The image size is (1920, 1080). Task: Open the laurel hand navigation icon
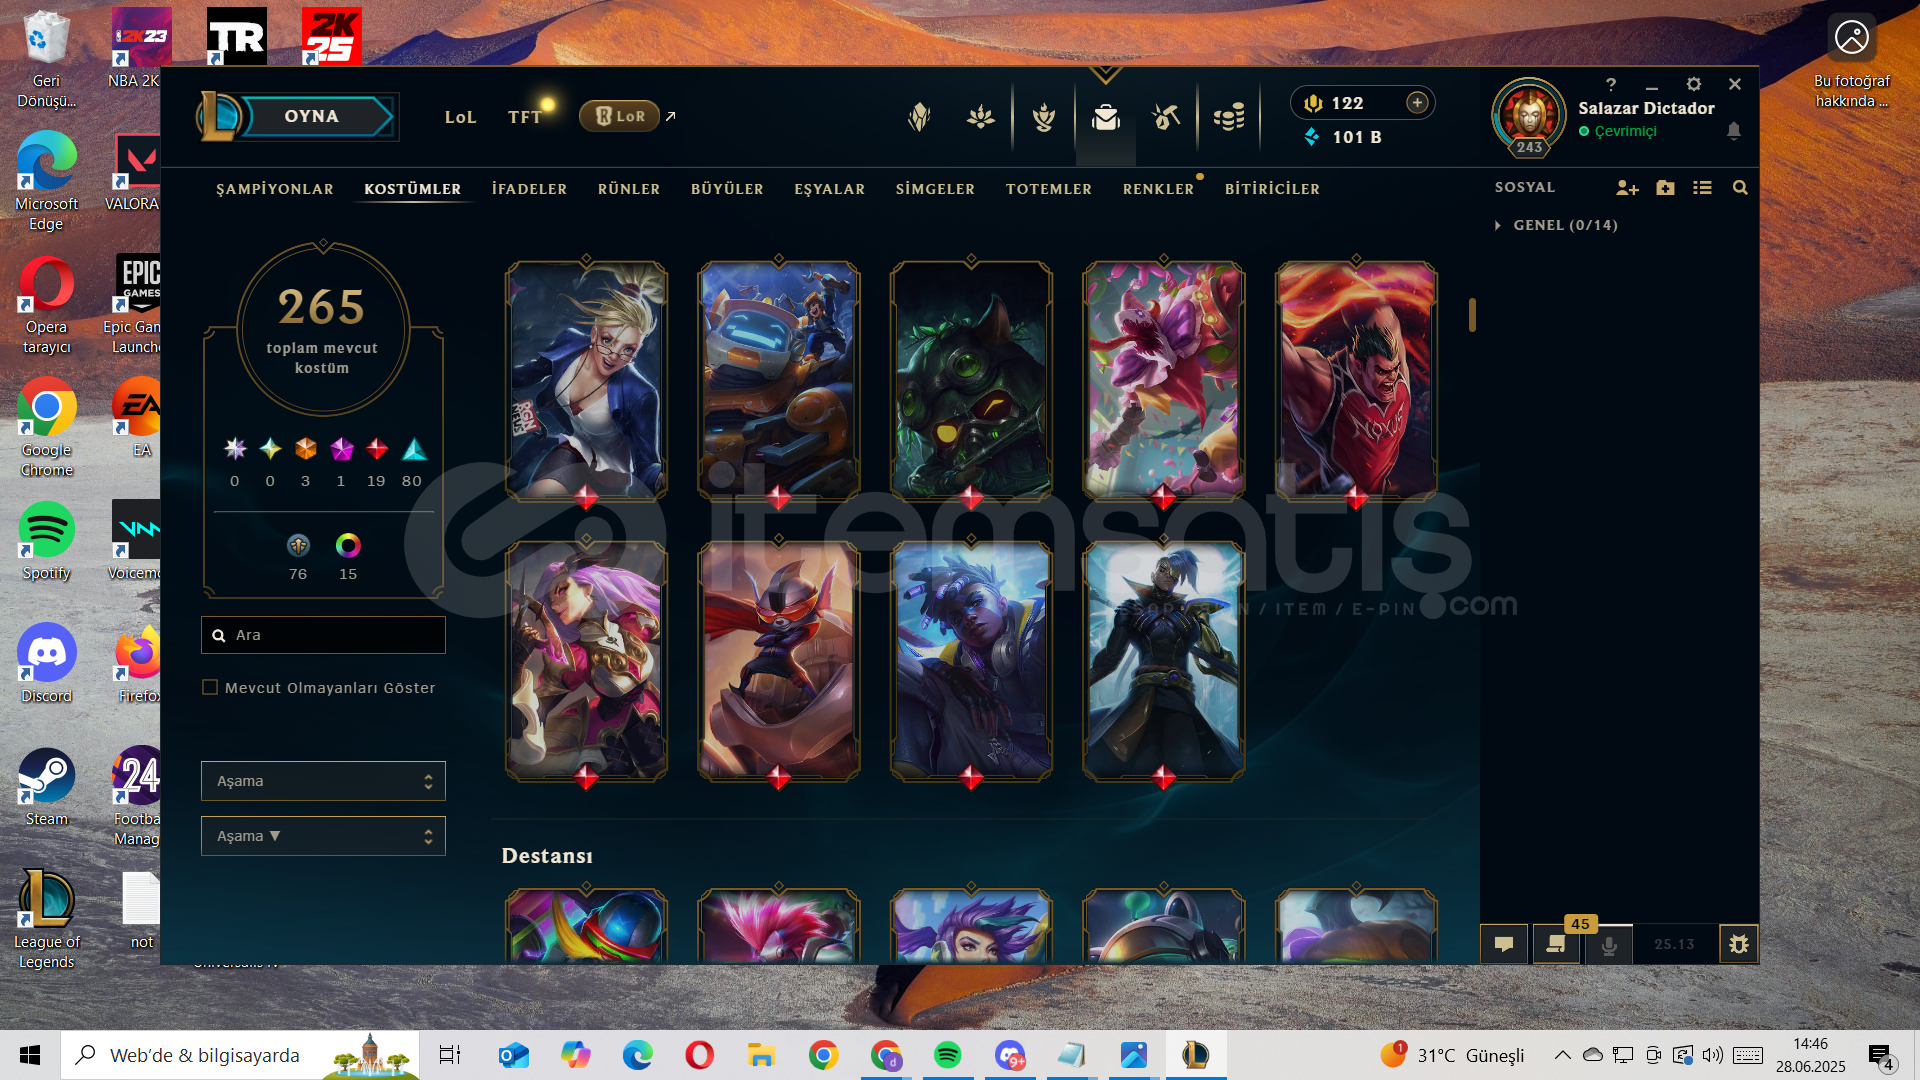tap(1044, 118)
